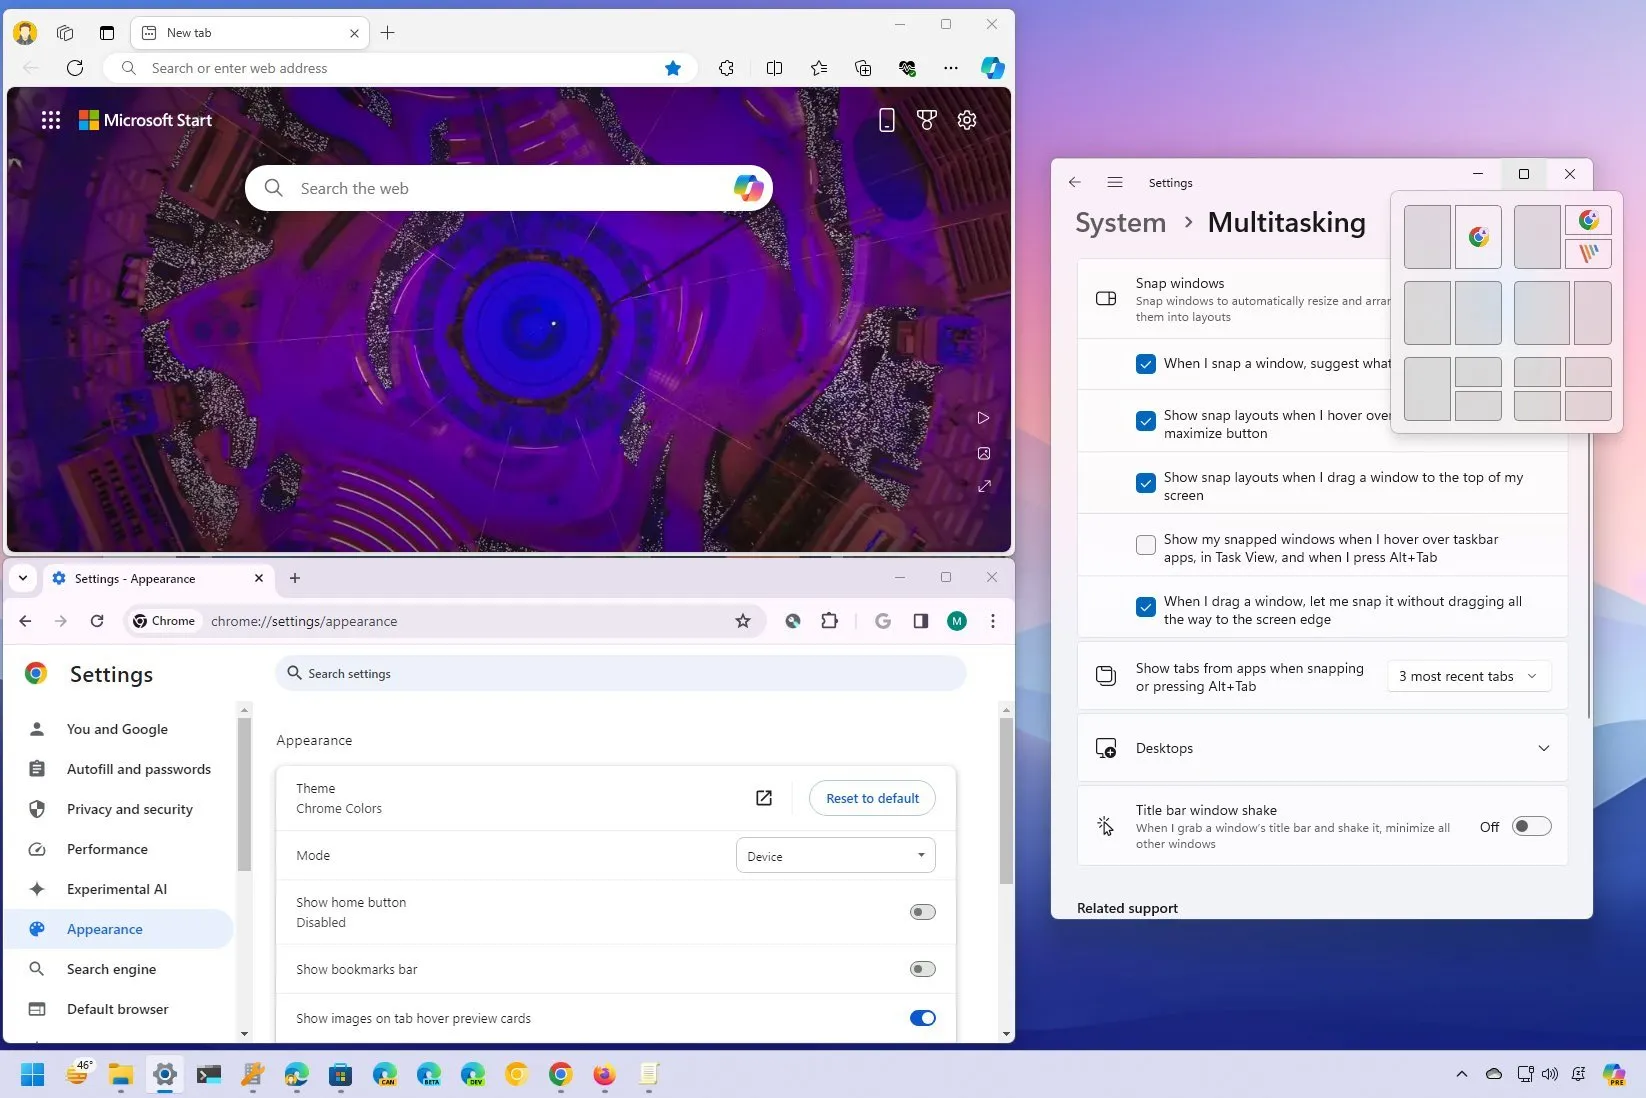
Task: Open the hamburger menu in Windows Settings
Action: point(1113,182)
